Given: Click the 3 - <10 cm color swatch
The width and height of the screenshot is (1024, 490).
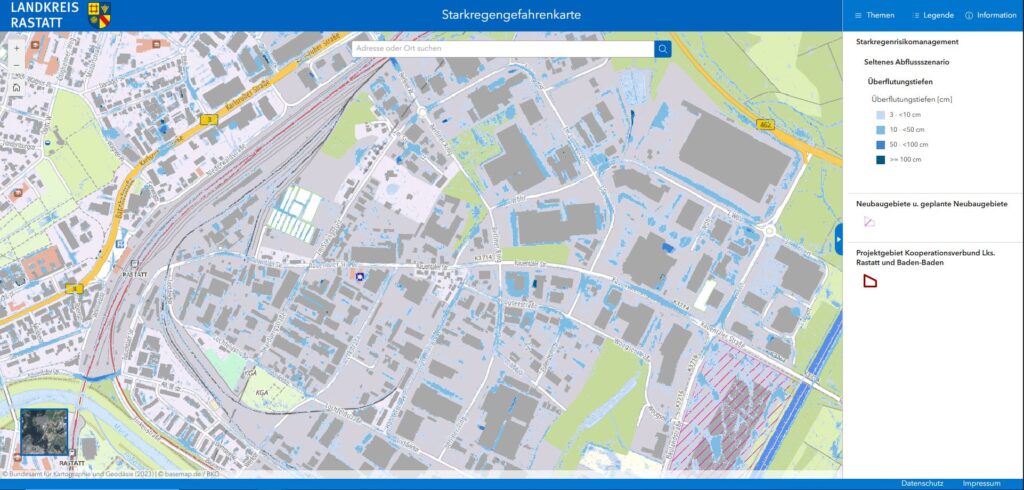Looking at the screenshot, I should (x=879, y=116).
